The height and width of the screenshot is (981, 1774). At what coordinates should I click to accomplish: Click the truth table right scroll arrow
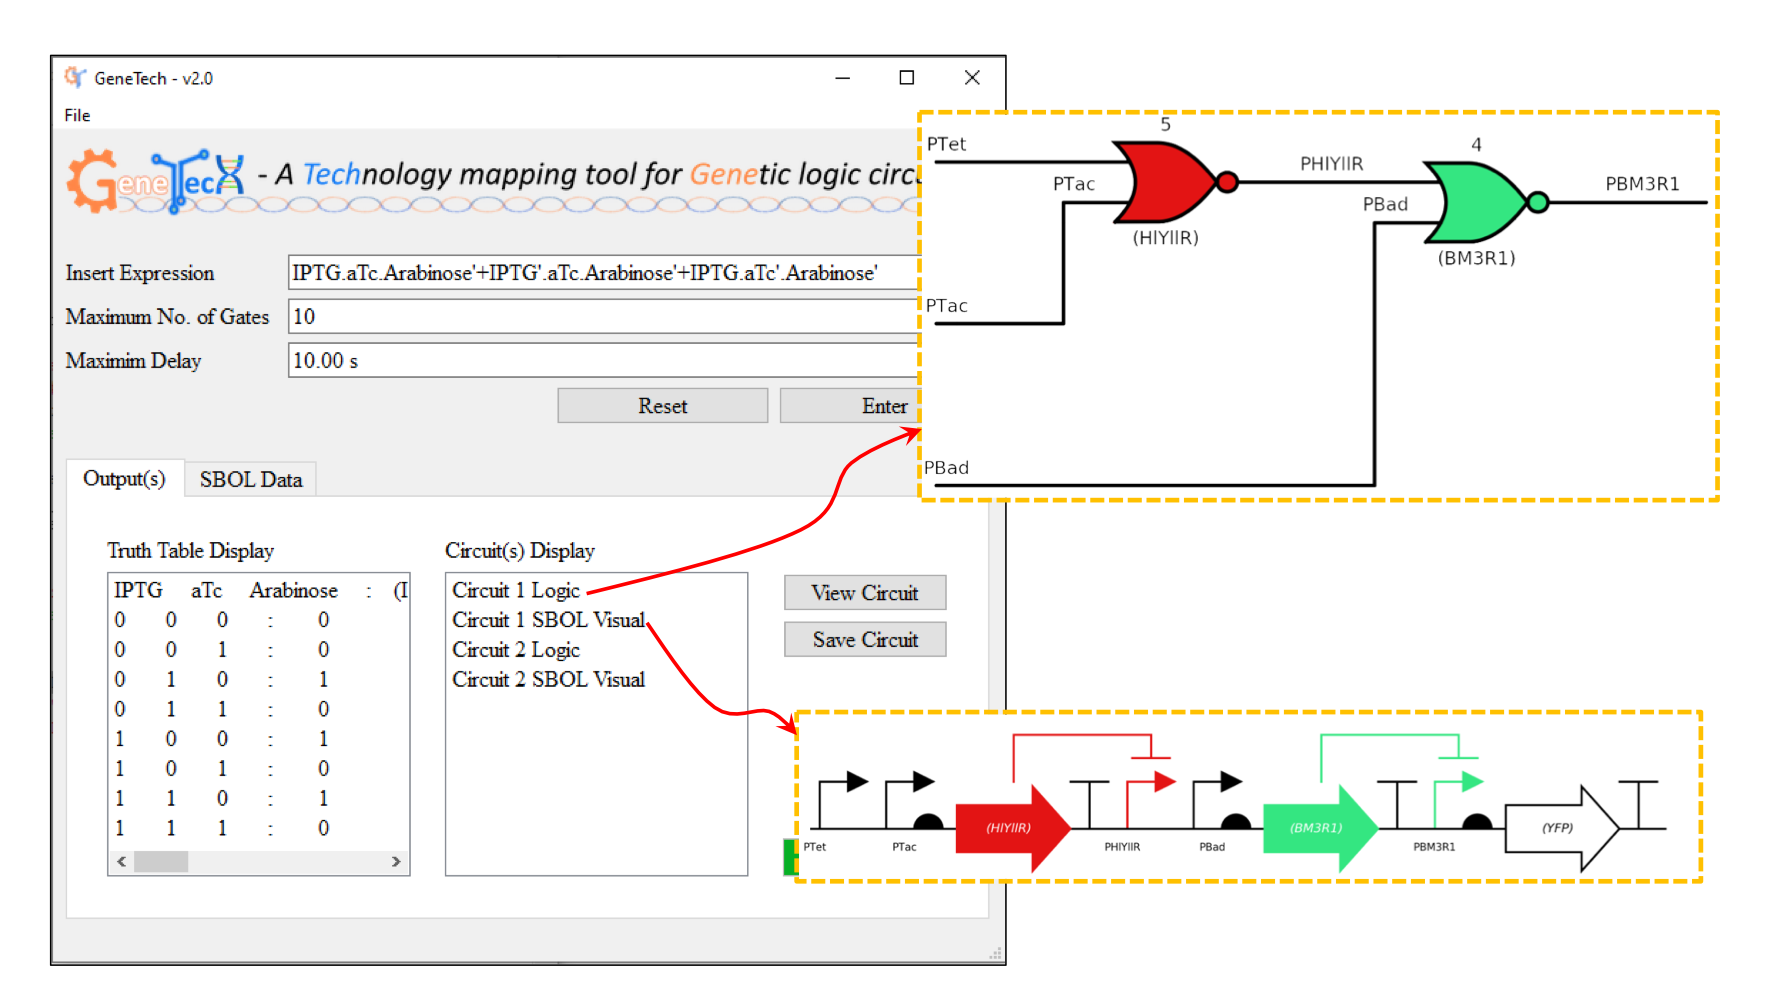[396, 861]
